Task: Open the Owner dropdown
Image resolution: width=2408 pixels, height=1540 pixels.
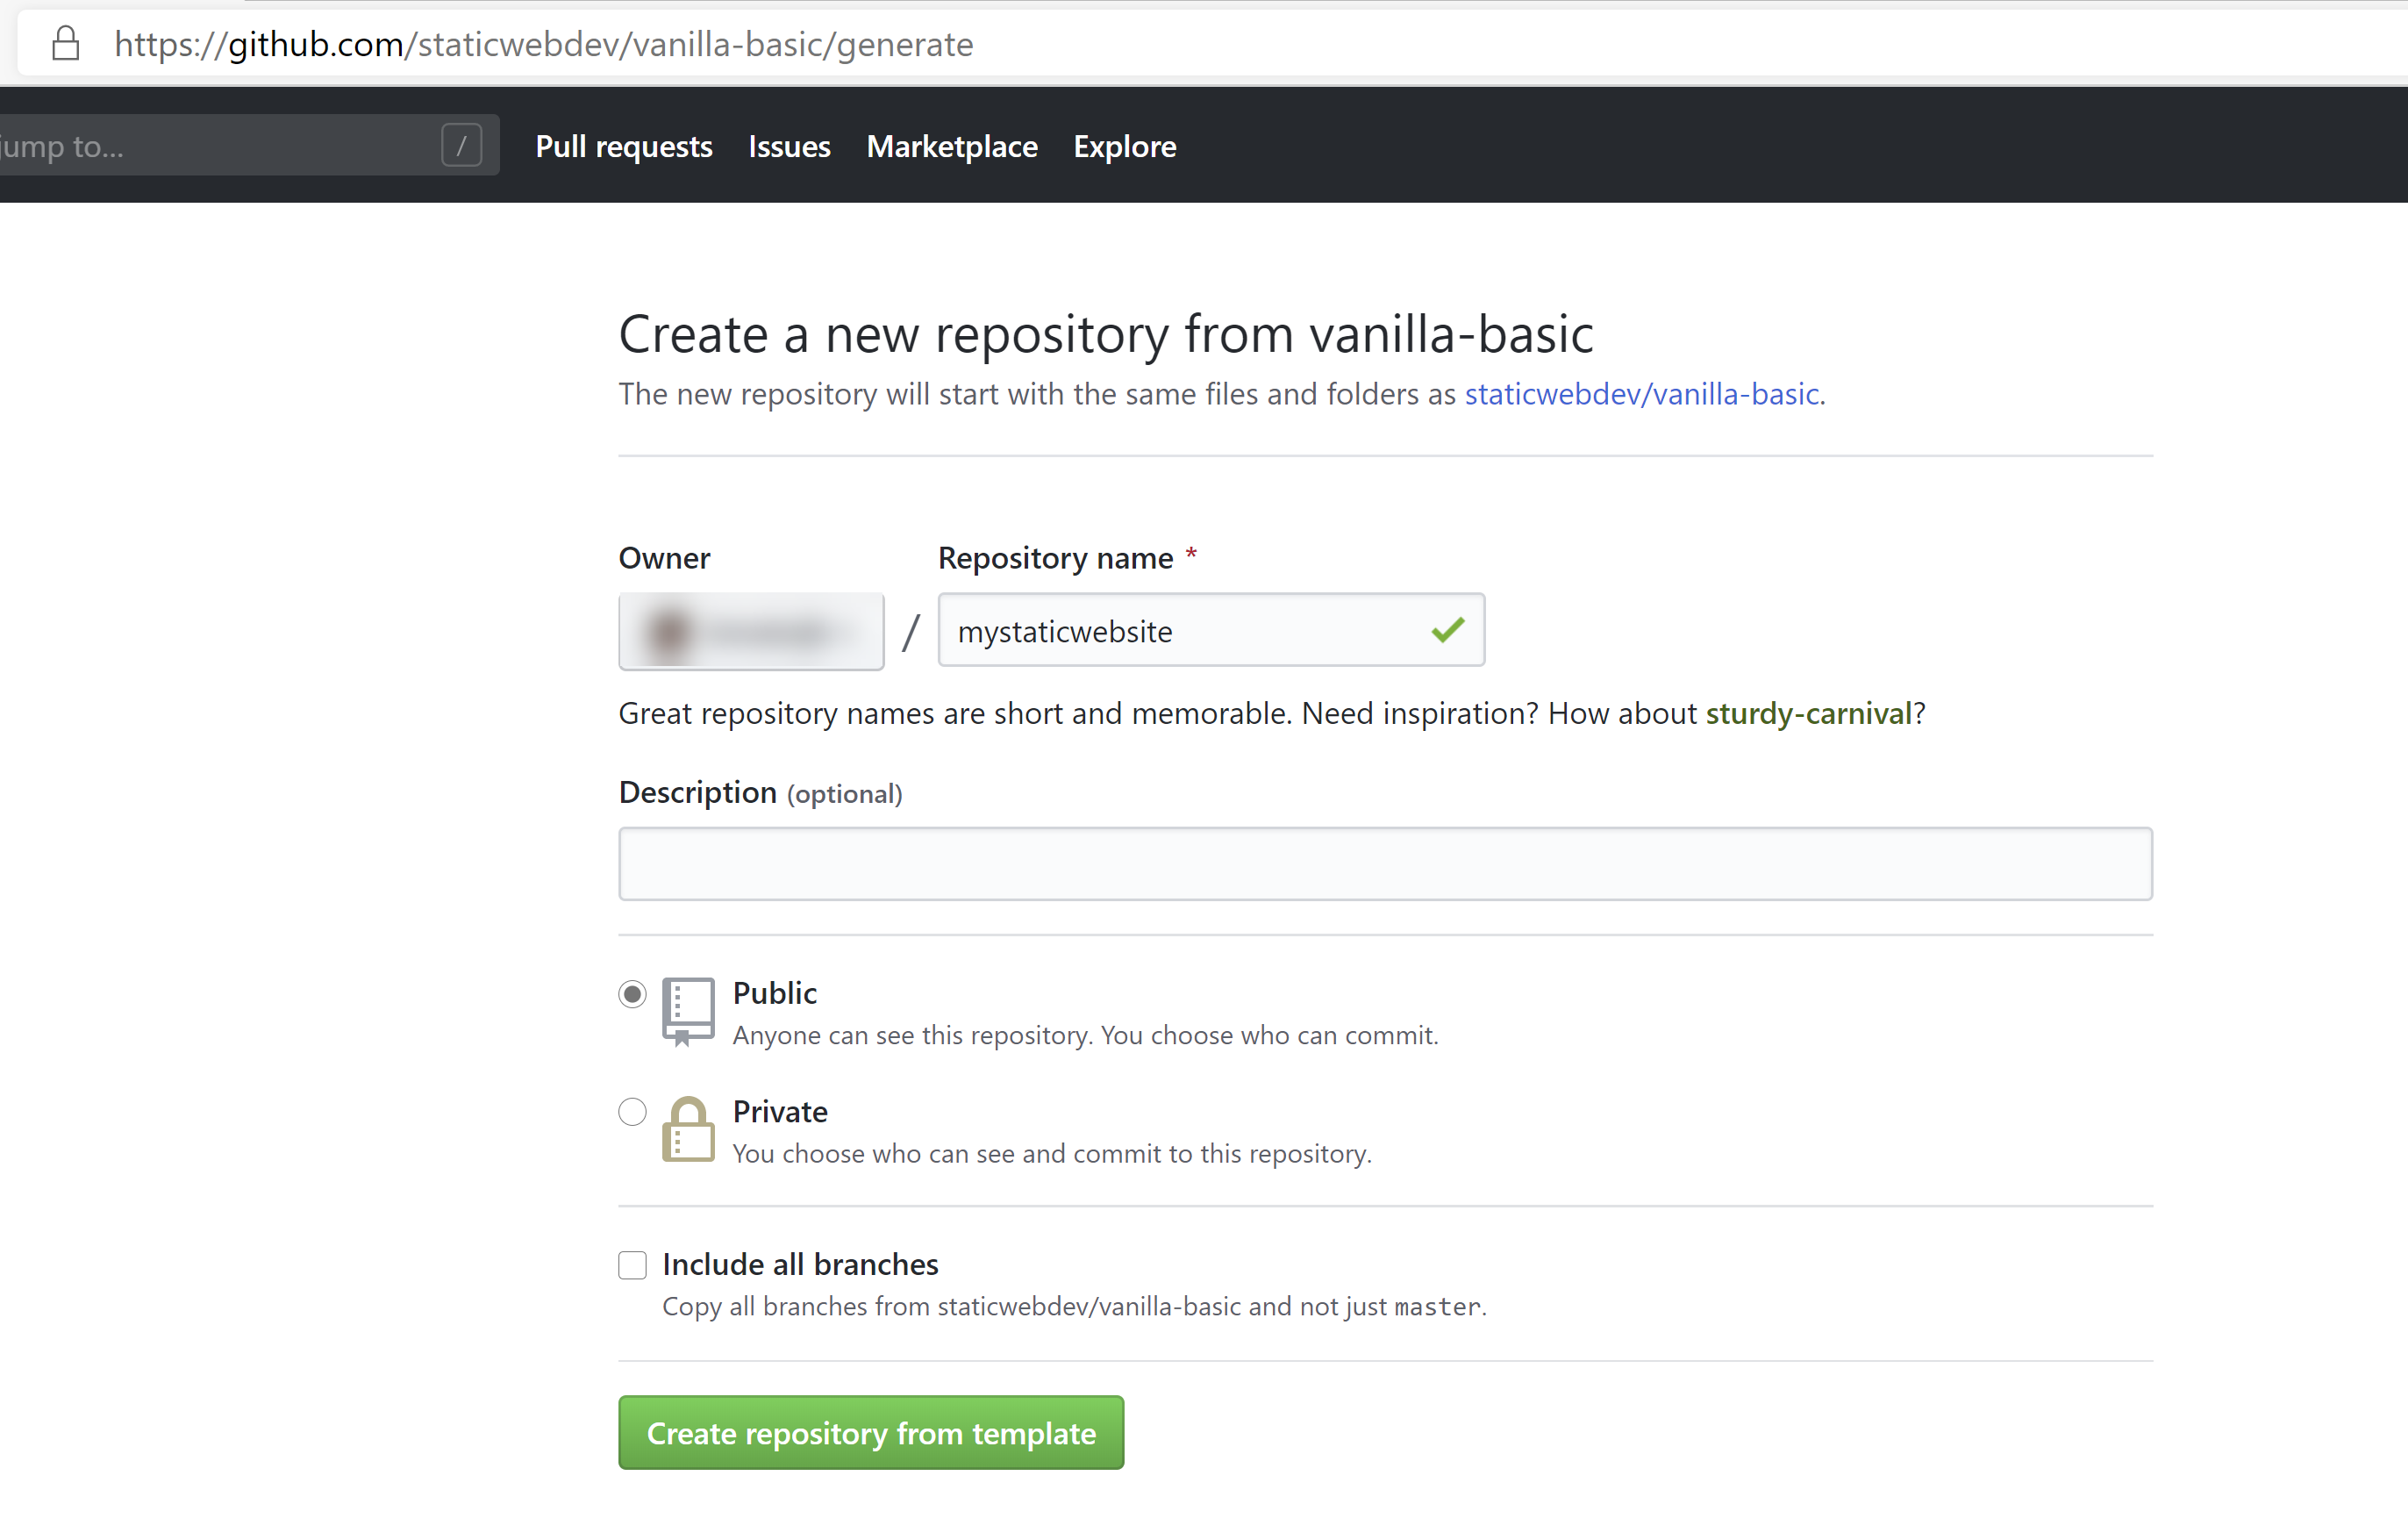Action: pyautogui.click(x=751, y=631)
